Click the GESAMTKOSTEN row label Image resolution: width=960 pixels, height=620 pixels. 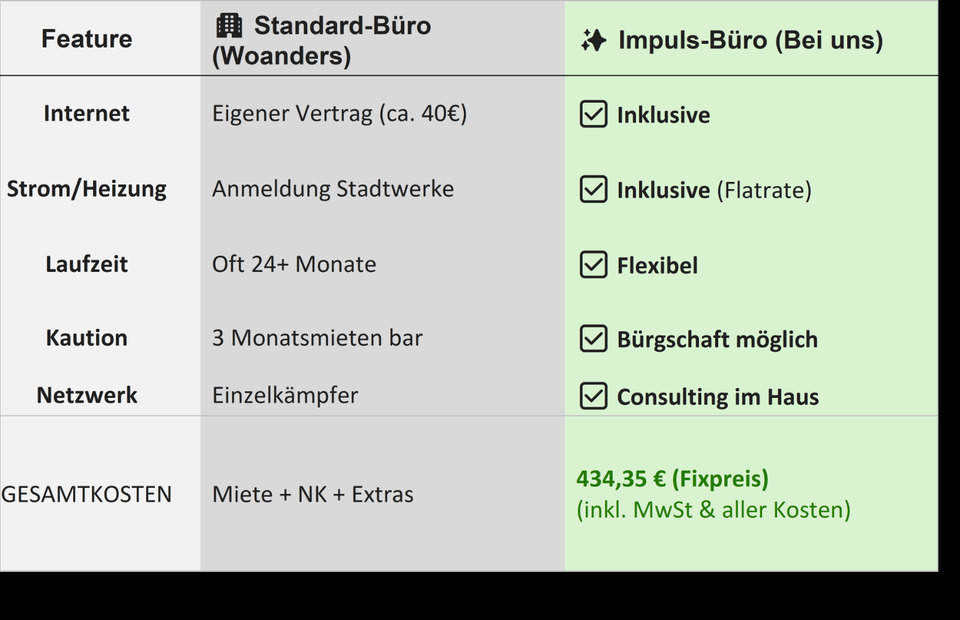(x=87, y=494)
